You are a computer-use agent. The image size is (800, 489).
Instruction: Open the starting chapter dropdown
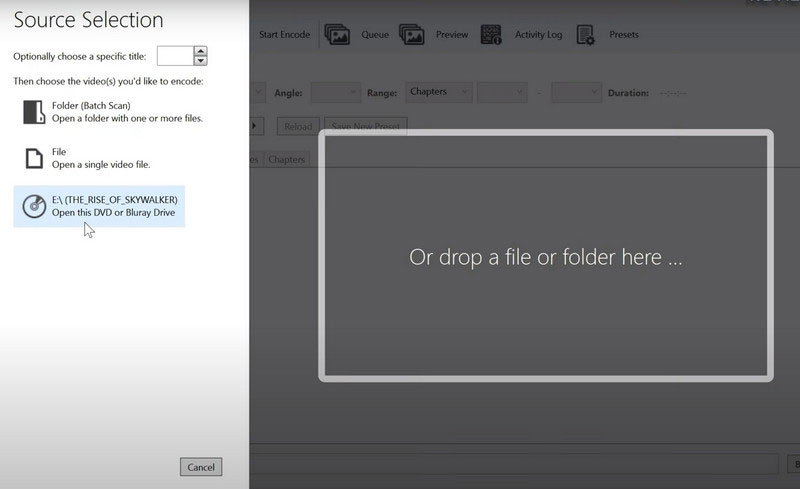pos(502,92)
